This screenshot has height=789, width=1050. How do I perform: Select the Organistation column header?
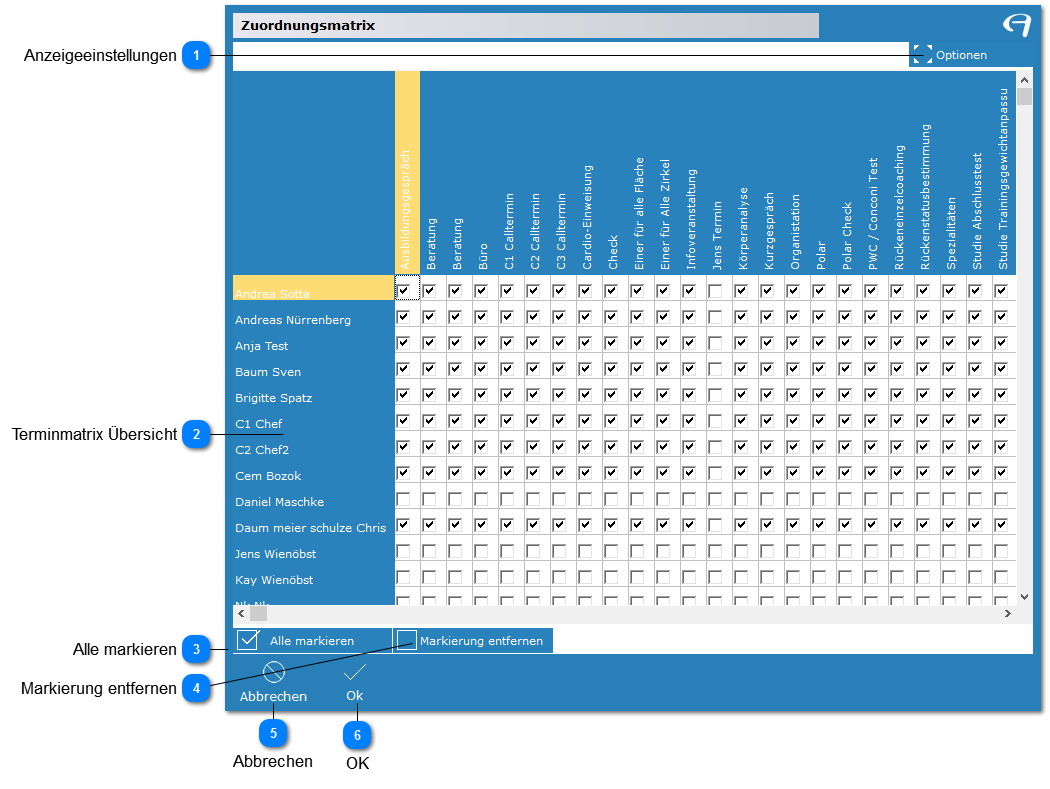pyautogui.click(x=796, y=173)
